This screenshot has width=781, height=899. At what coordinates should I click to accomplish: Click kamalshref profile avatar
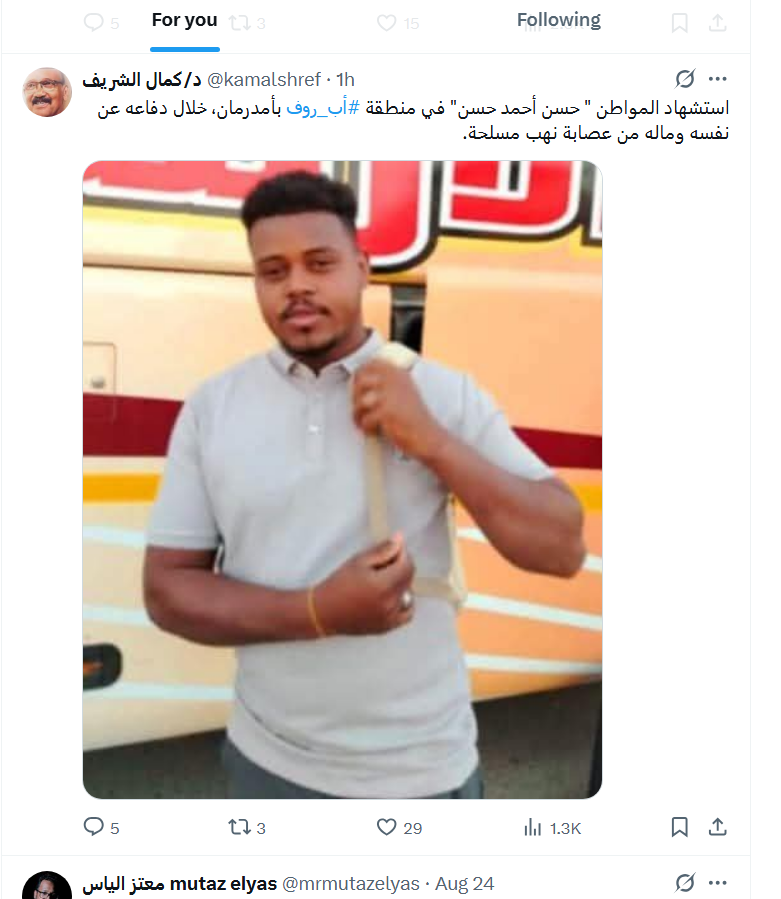[x=47, y=92]
